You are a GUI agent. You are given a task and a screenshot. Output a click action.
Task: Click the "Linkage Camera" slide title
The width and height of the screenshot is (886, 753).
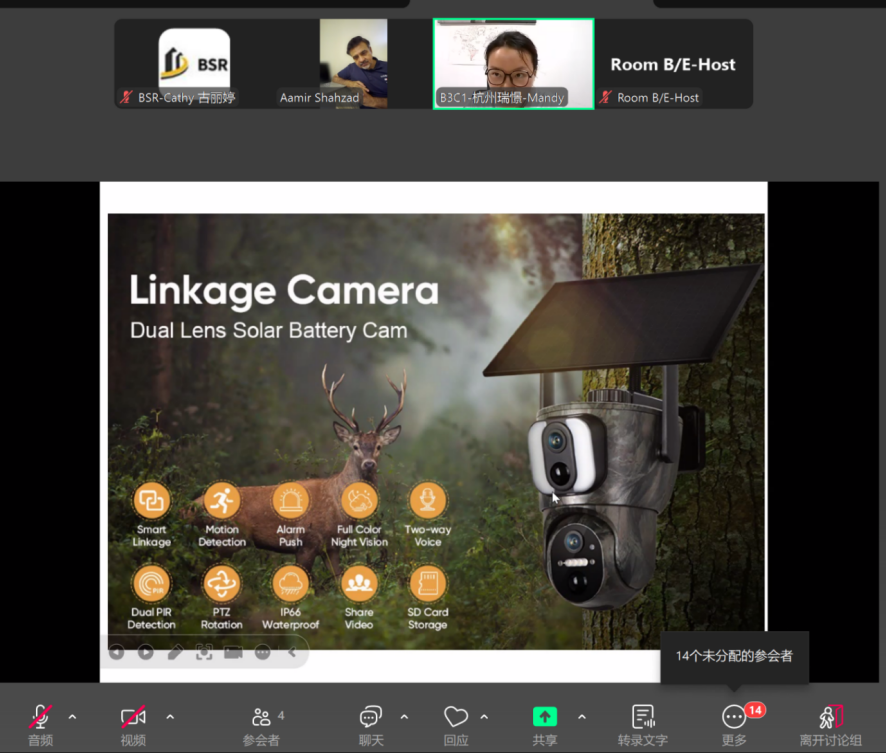point(284,290)
